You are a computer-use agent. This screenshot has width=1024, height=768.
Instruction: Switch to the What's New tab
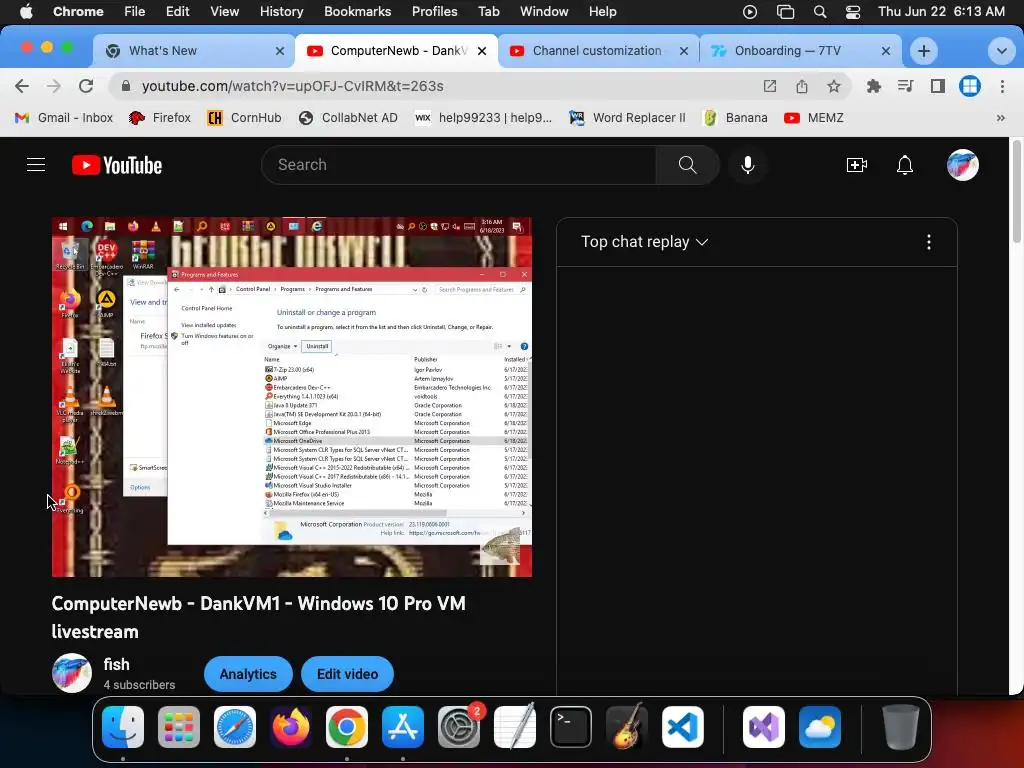click(x=195, y=51)
